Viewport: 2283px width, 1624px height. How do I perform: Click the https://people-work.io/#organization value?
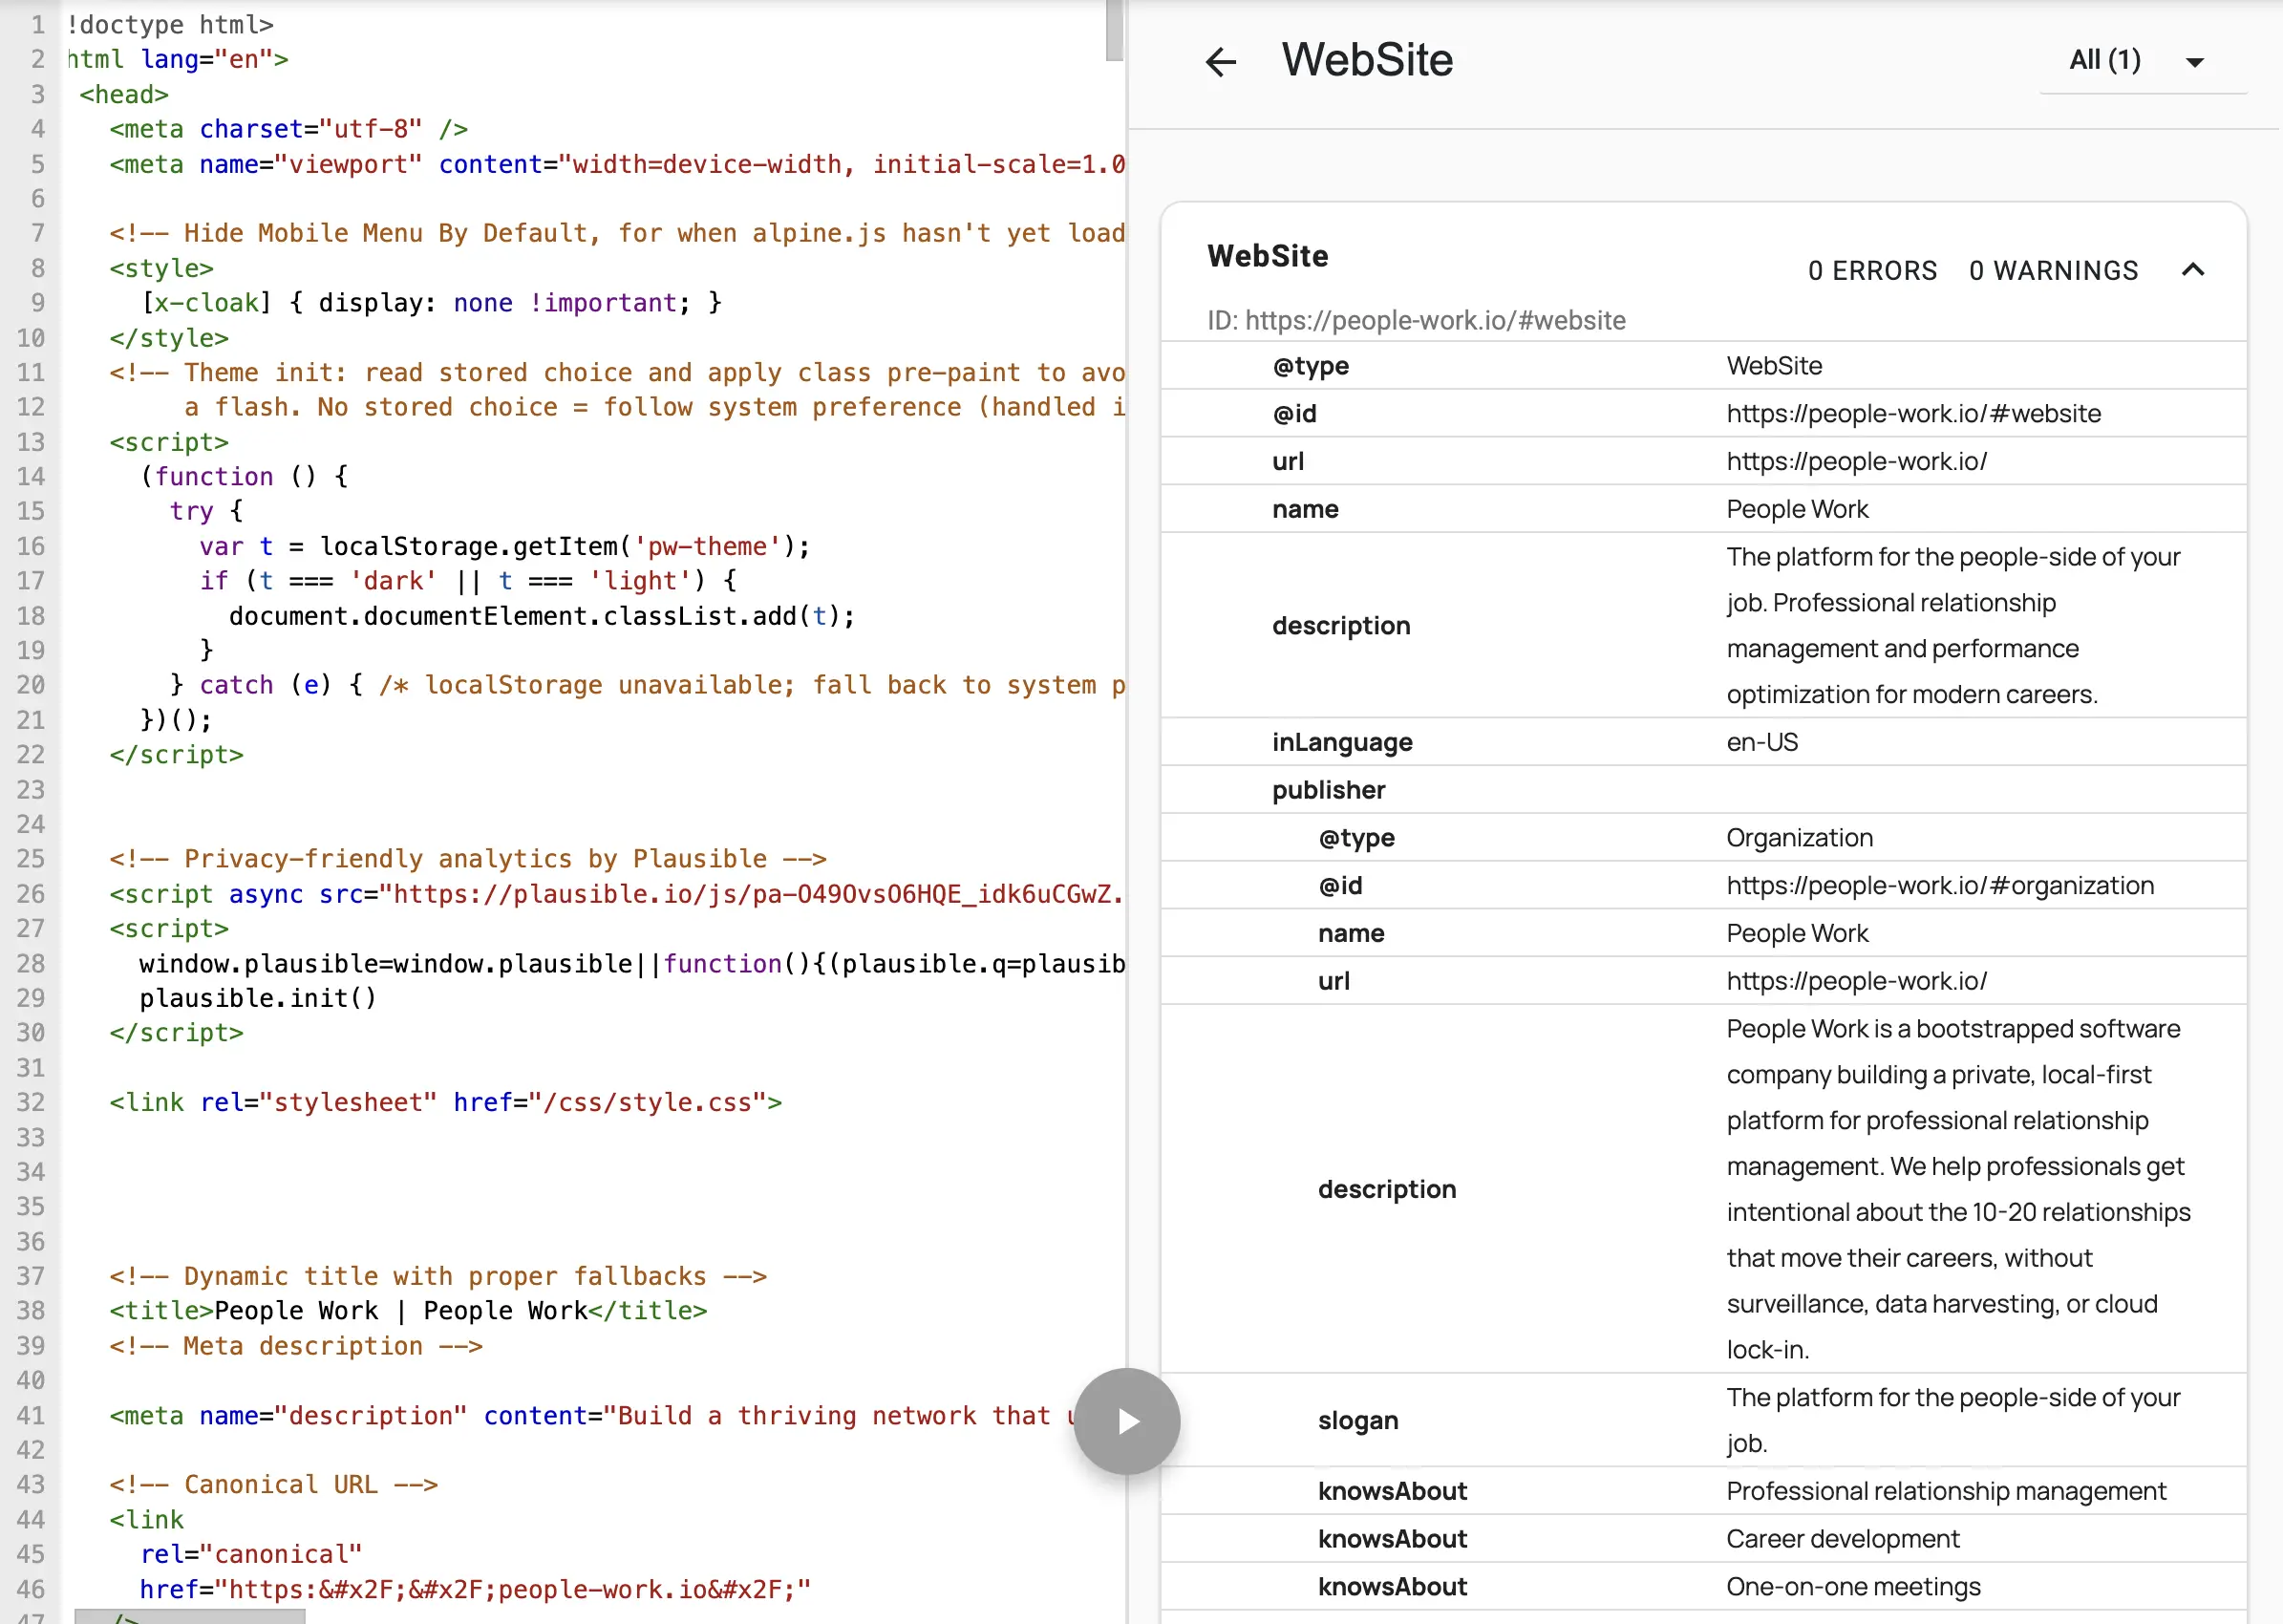1940,886
